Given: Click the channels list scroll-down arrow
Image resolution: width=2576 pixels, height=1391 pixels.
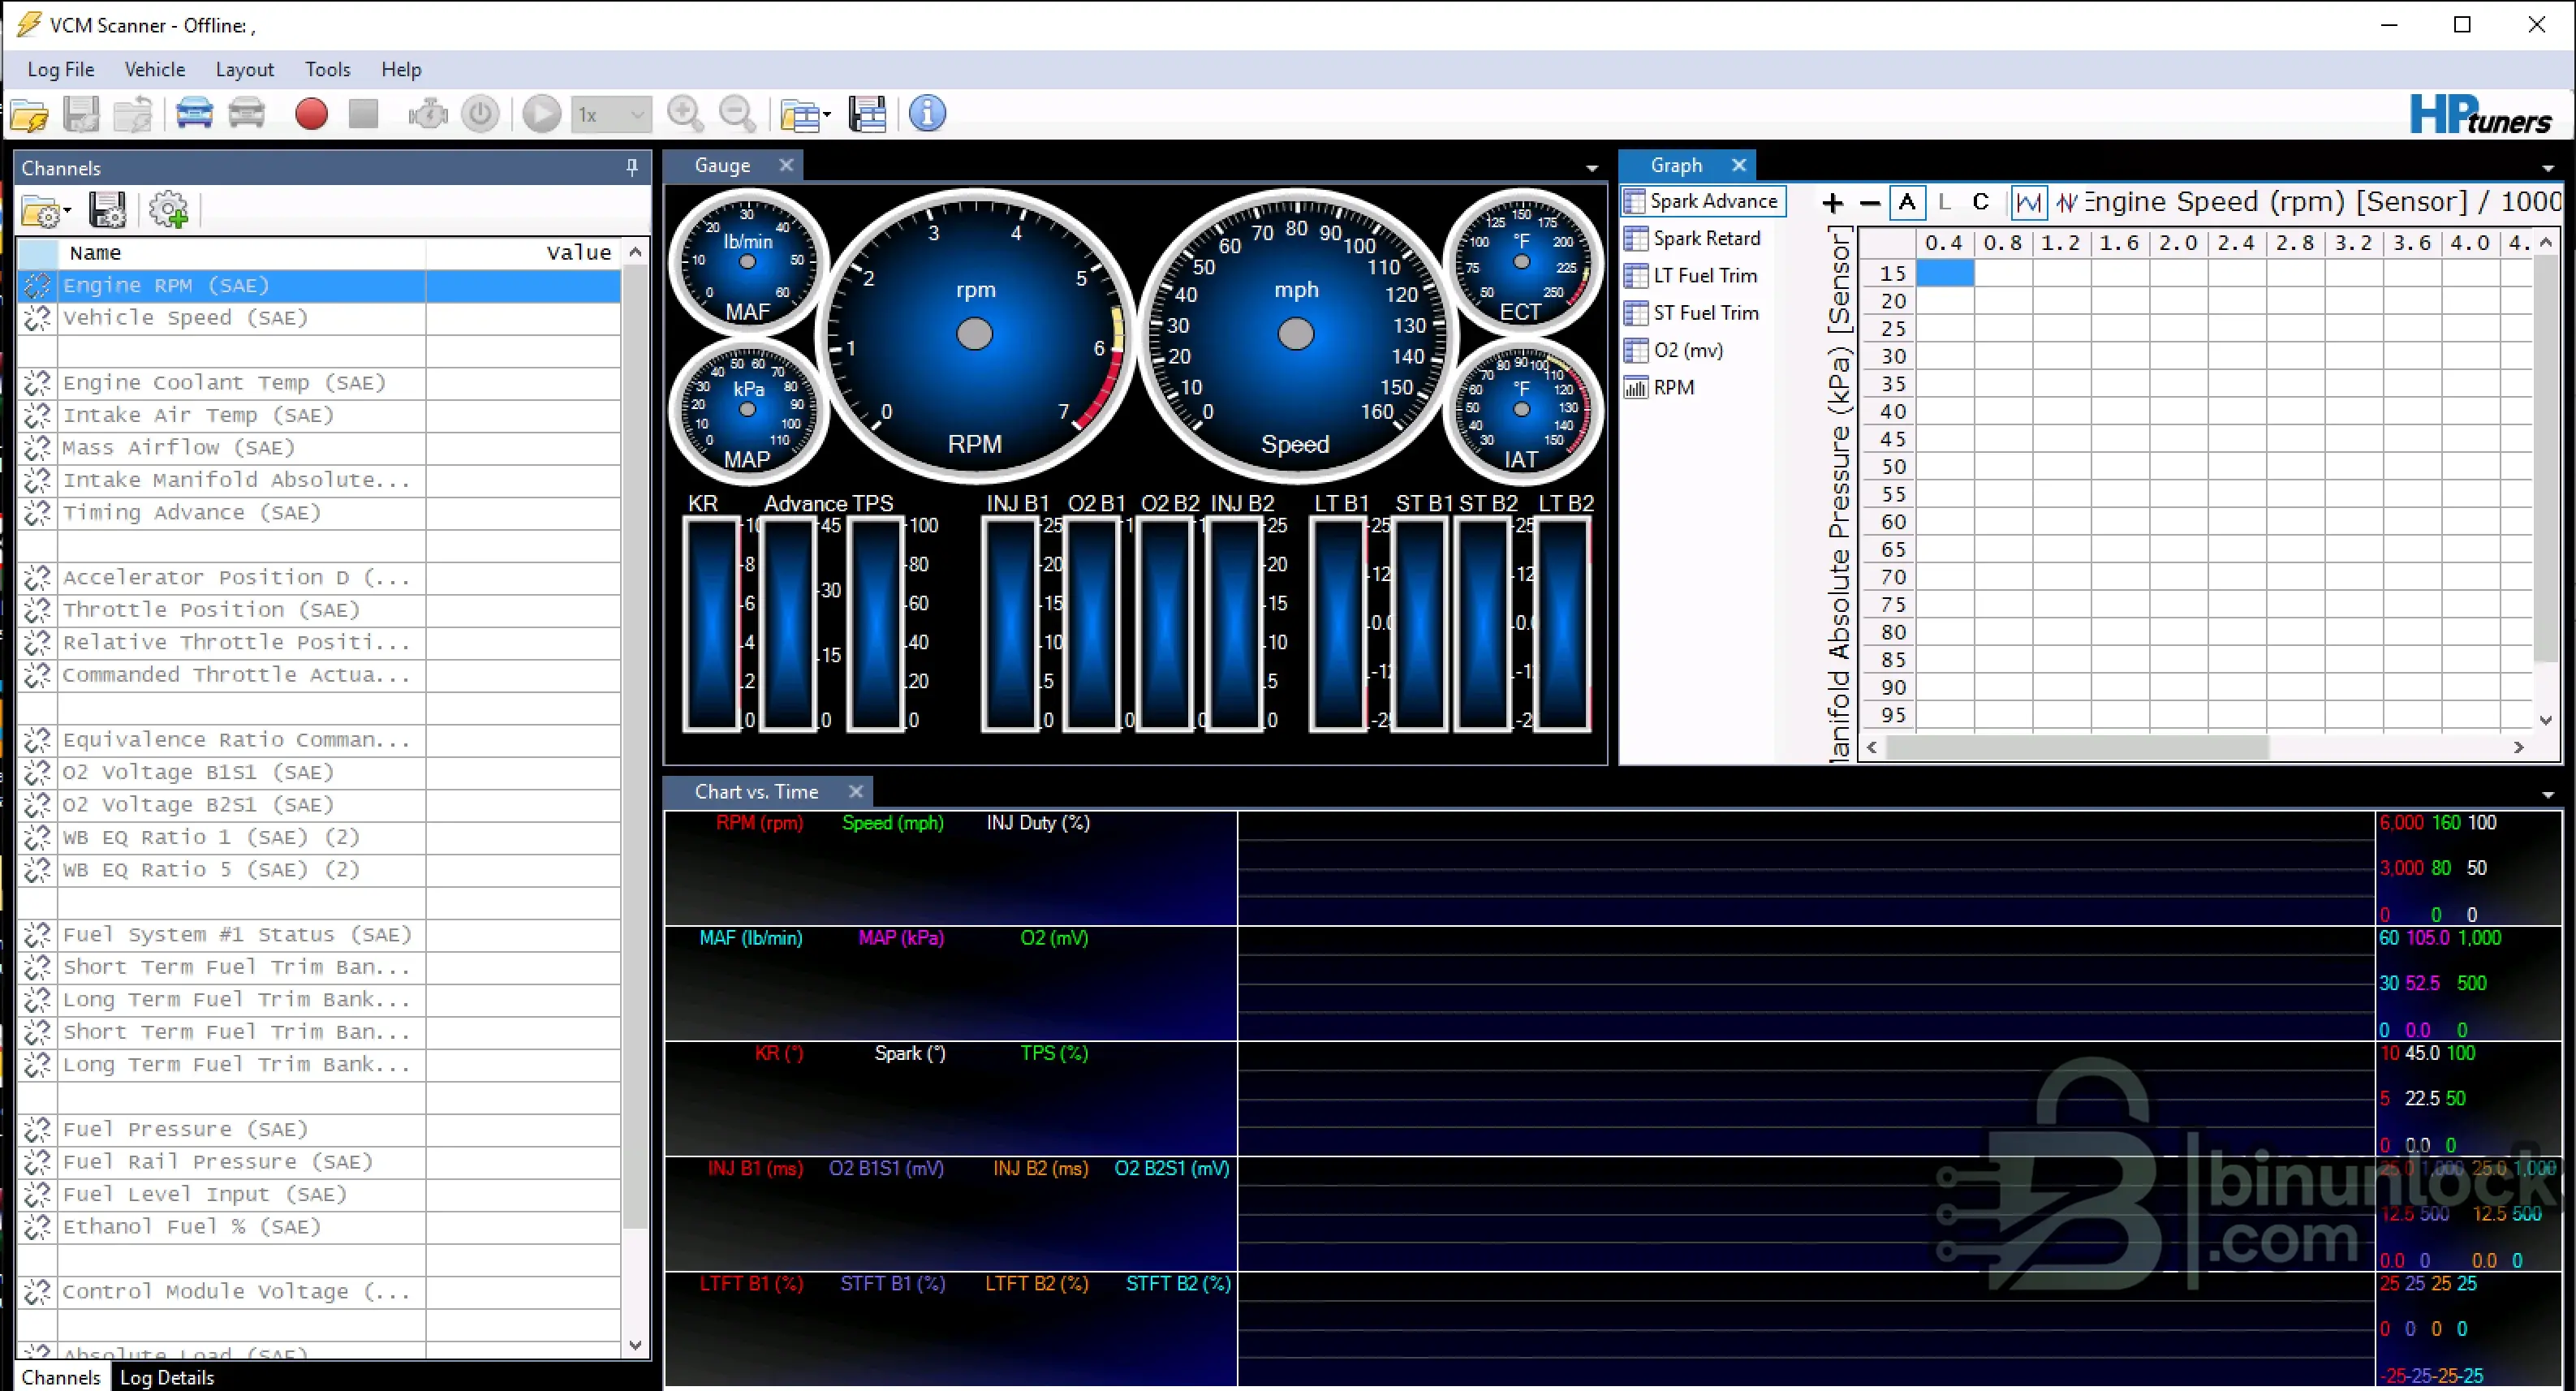Looking at the screenshot, I should pos(635,1345).
